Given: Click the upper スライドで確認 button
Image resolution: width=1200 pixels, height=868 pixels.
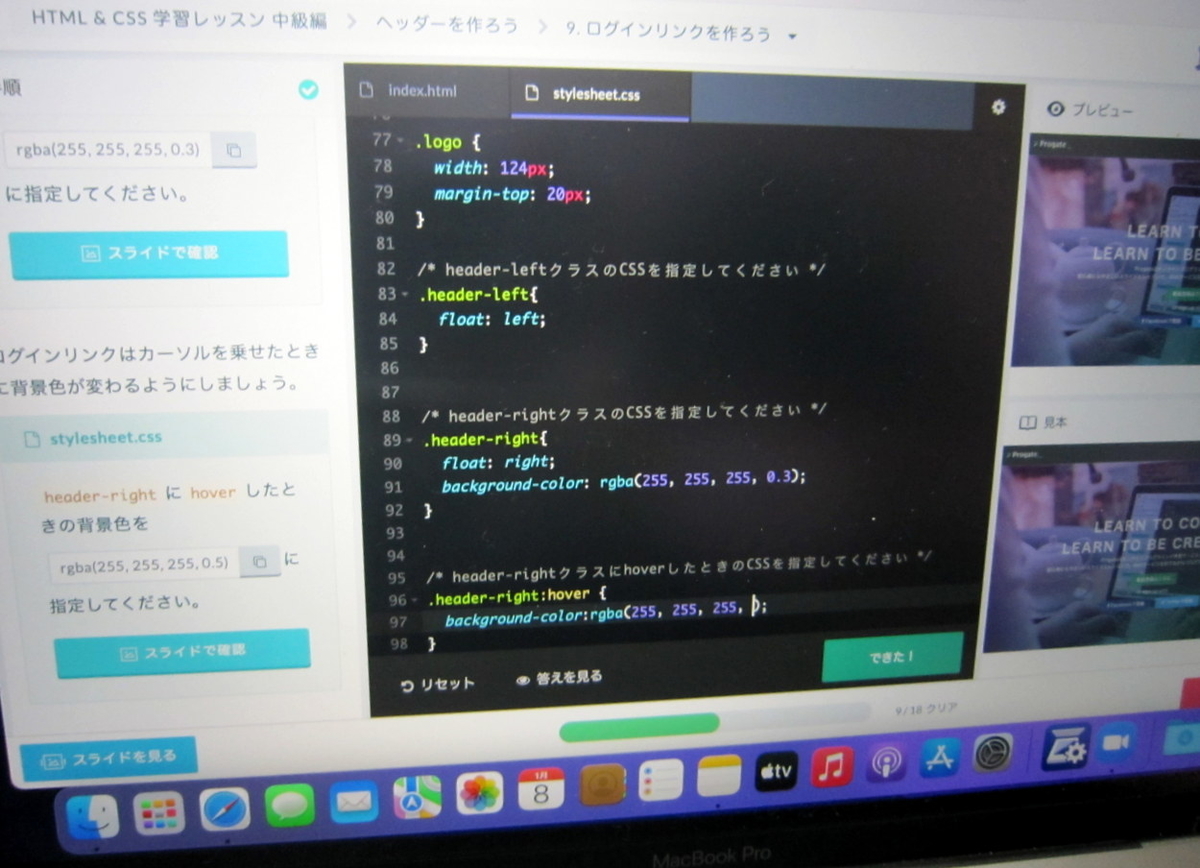Looking at the screenshot, I should (x=149, y=254).
